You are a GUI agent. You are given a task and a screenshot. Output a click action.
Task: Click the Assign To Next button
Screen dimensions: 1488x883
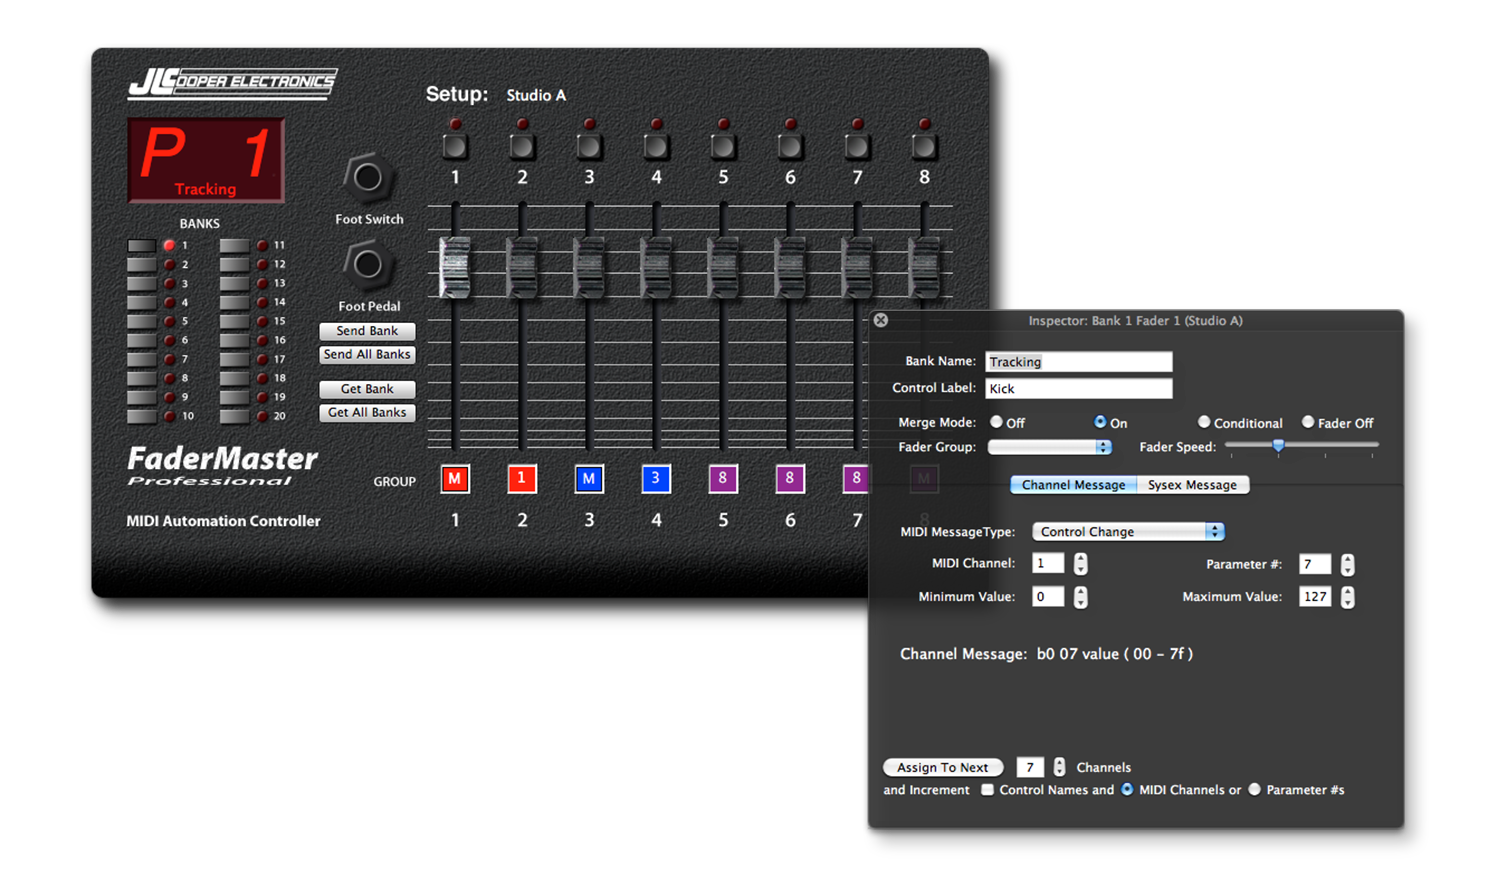(943, 768)
